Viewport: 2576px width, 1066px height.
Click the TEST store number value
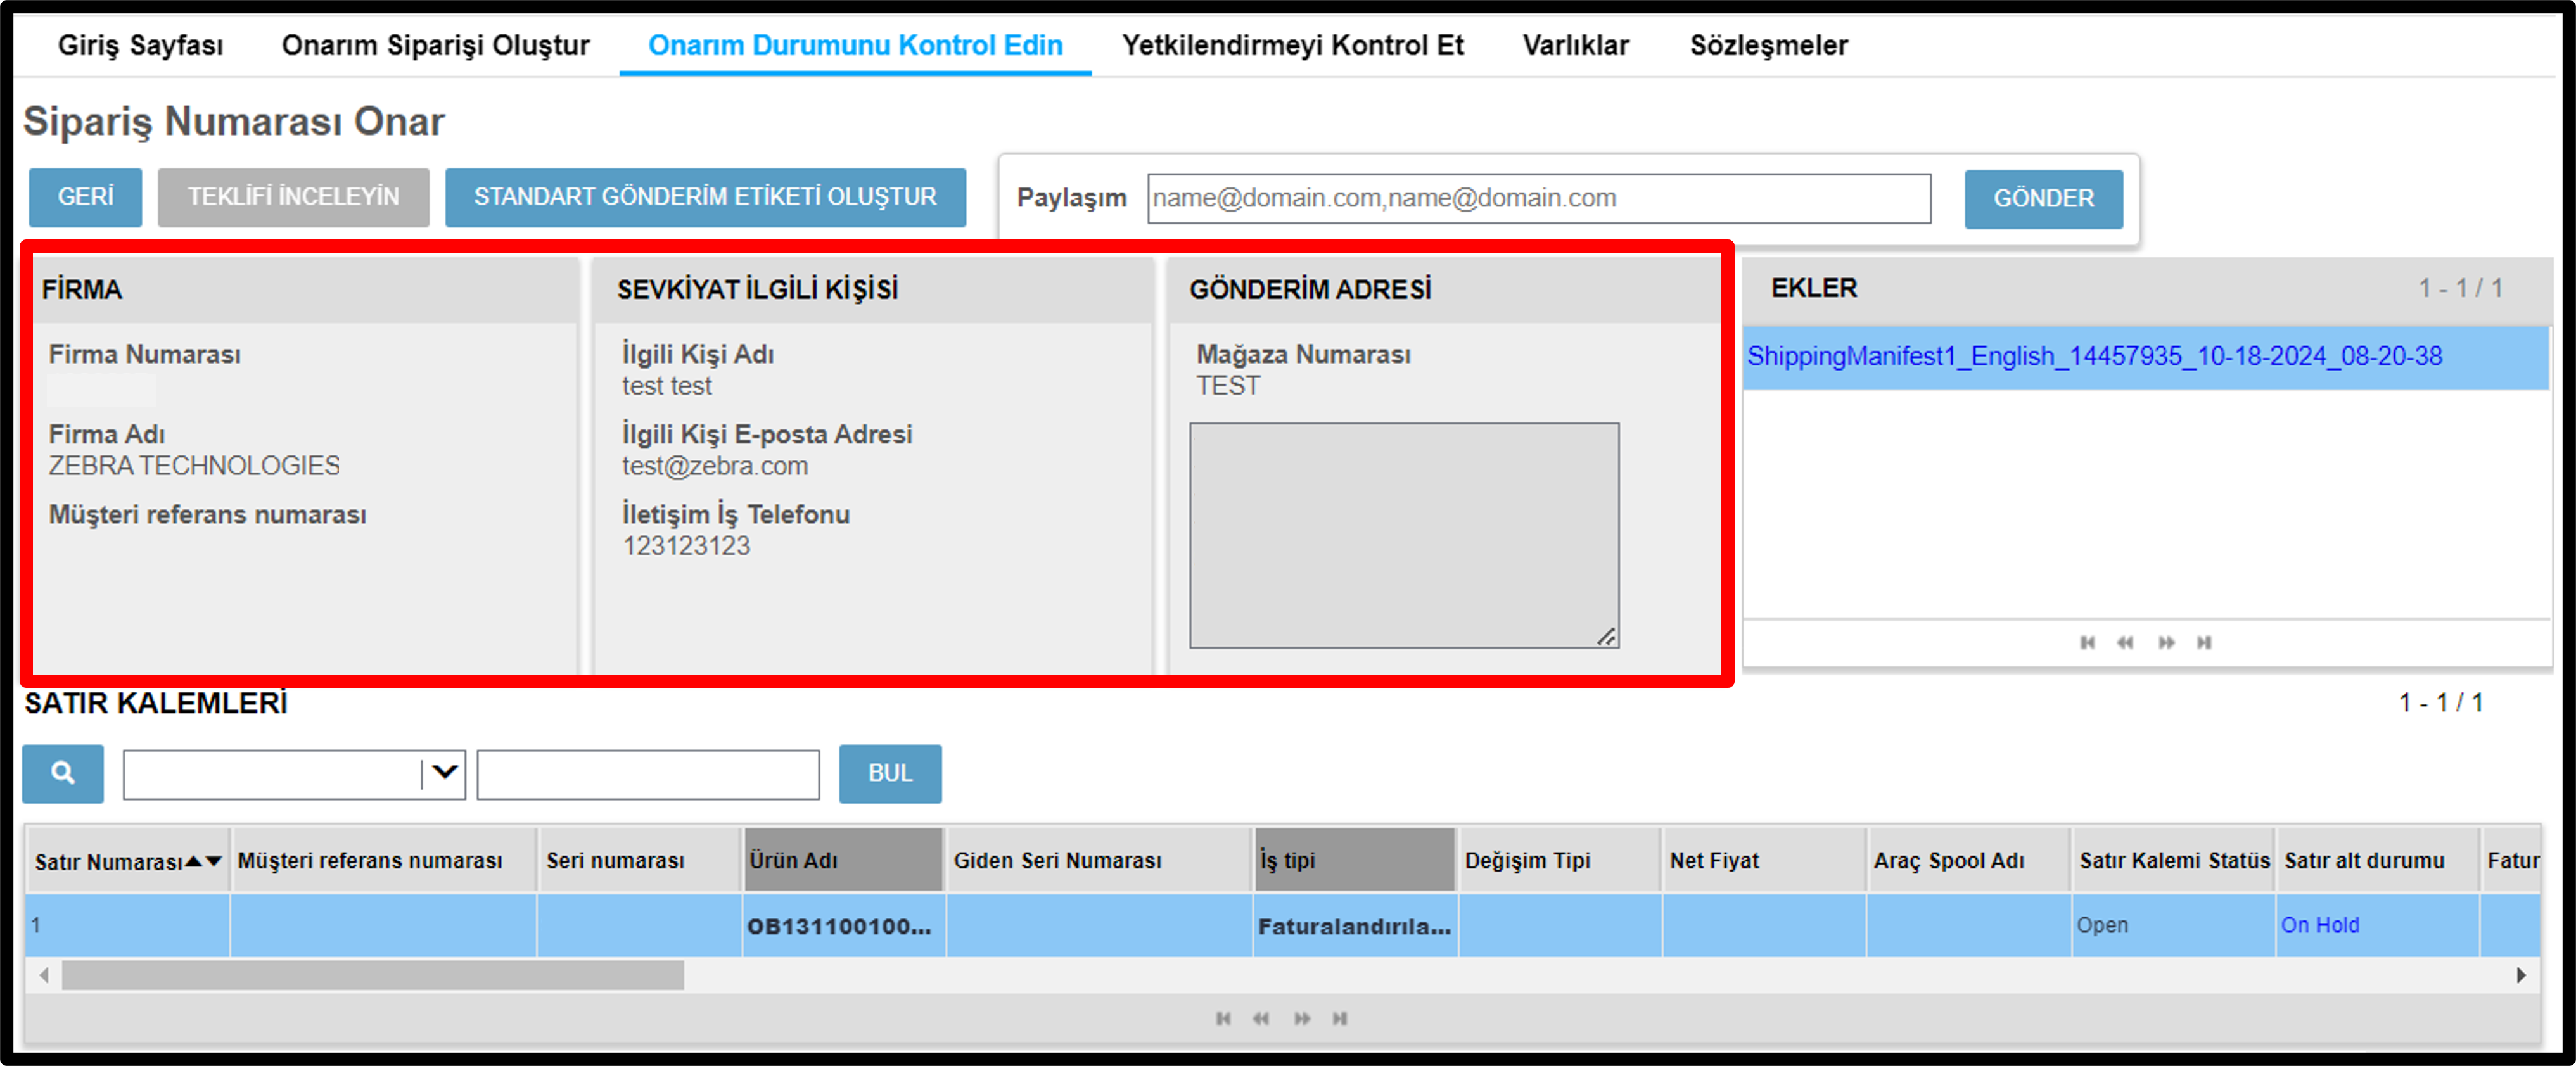click(1228, 386)
